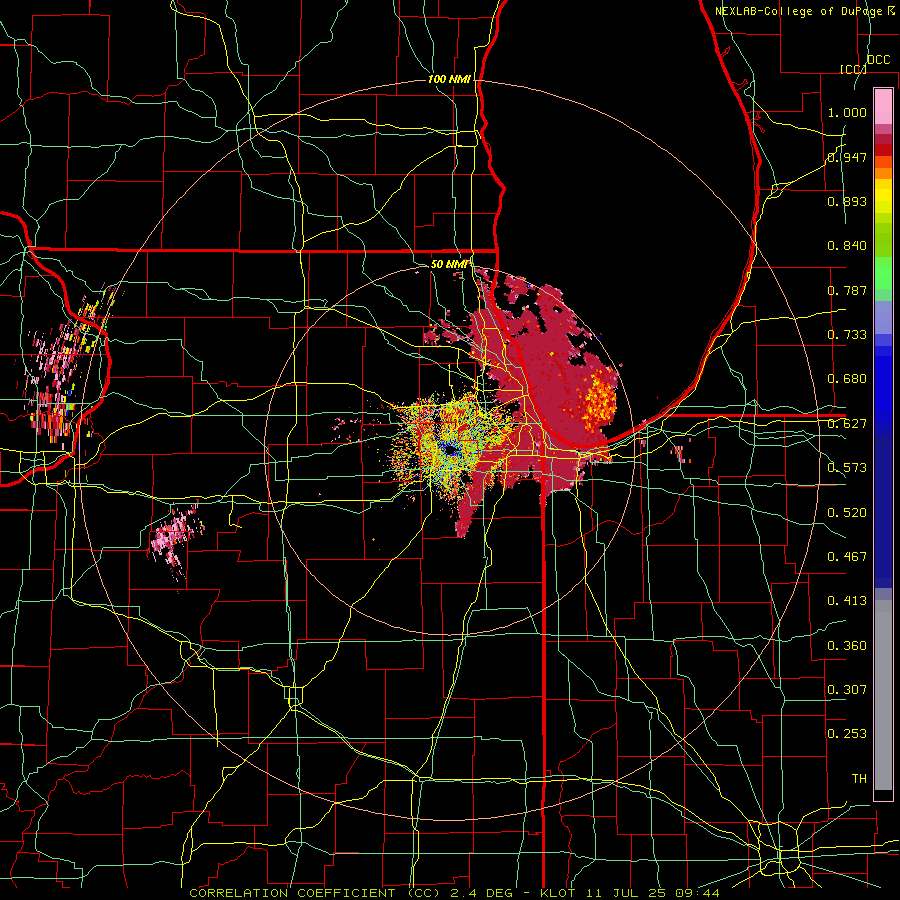Click the Correlation Coefficient caption text at bottom

point(454,893)
